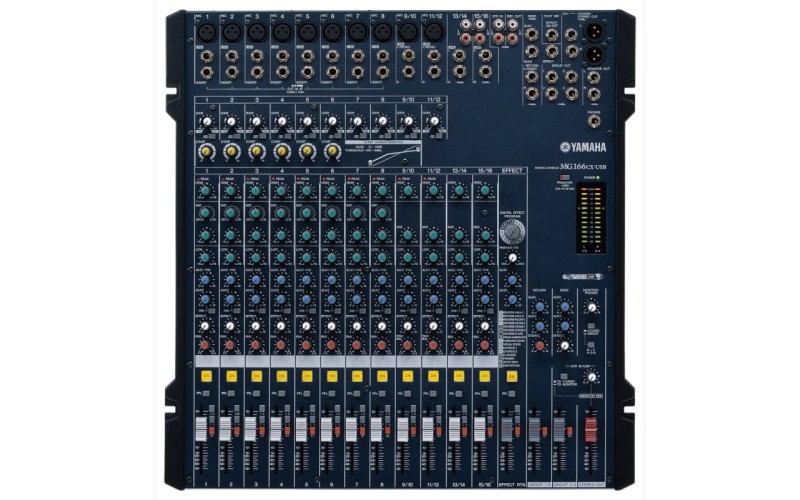Click the channel 1 GAIN knob
Image resolution: width=800 pixels, height=500 pixels.
[206, 121]
